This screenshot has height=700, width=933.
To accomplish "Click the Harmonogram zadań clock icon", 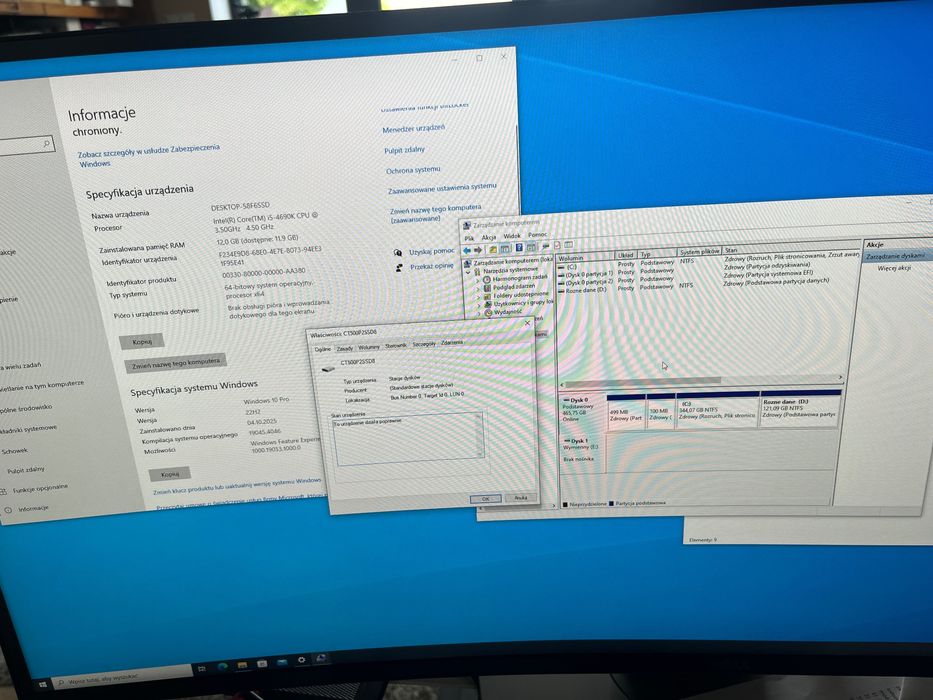I will click(x=487, y=279).
